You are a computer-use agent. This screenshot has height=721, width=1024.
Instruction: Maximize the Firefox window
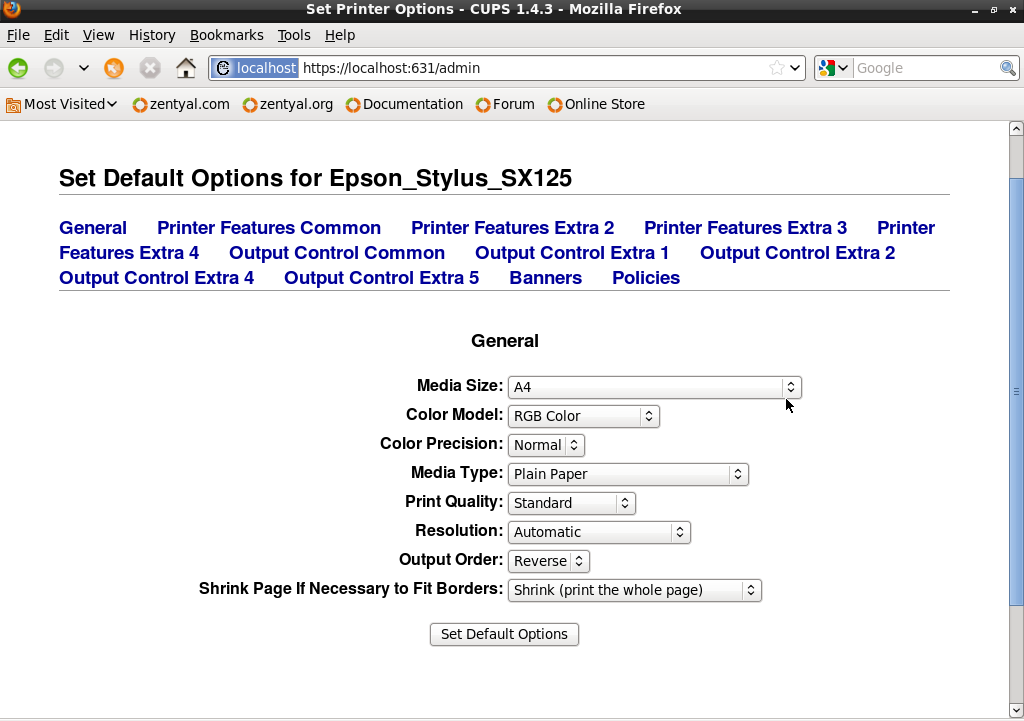tap(994, 10)
